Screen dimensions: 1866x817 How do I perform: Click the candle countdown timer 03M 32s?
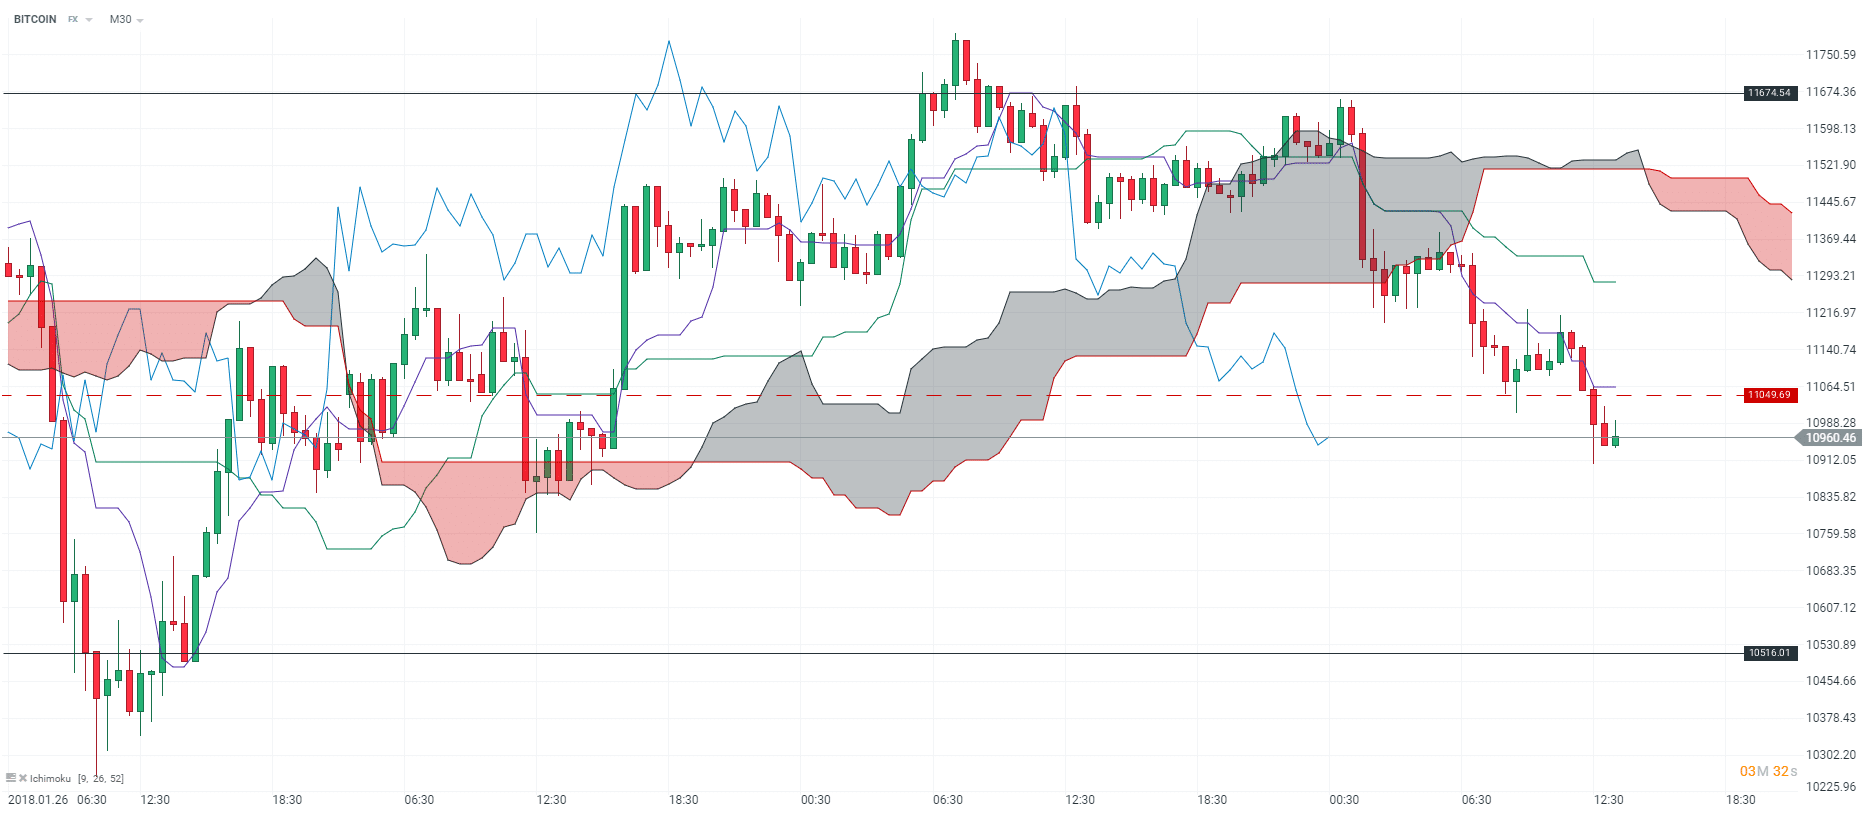point(1768,771)
